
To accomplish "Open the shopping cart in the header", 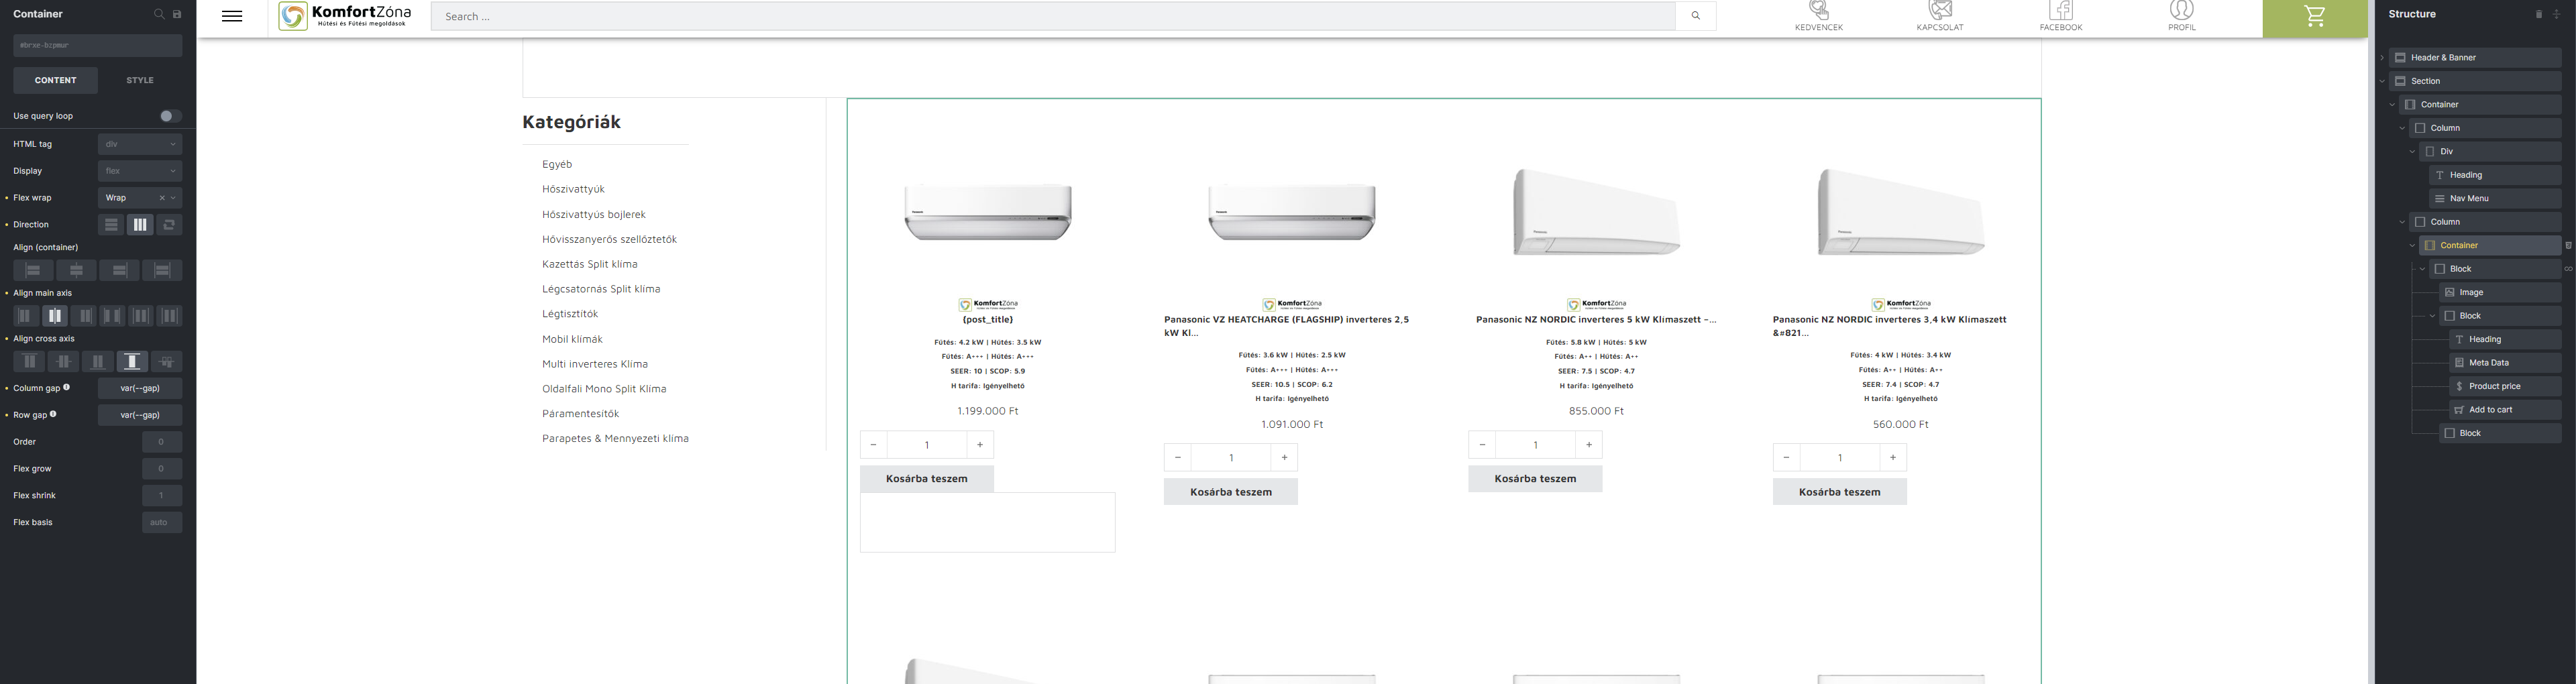I will coord(2314,17).
